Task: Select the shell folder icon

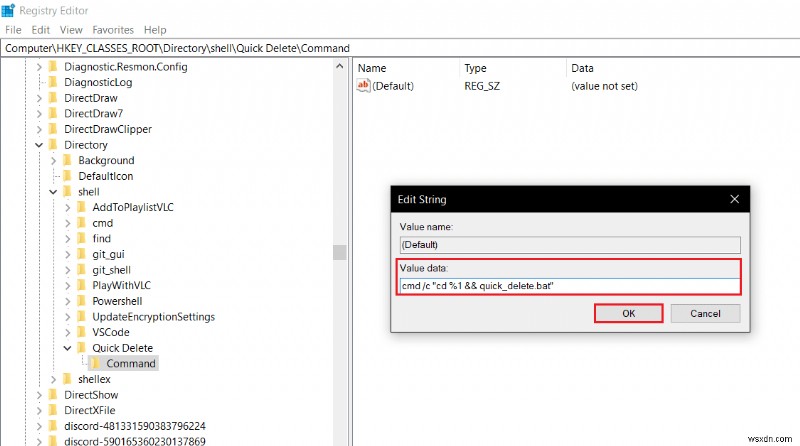Action: pos(67,192)
